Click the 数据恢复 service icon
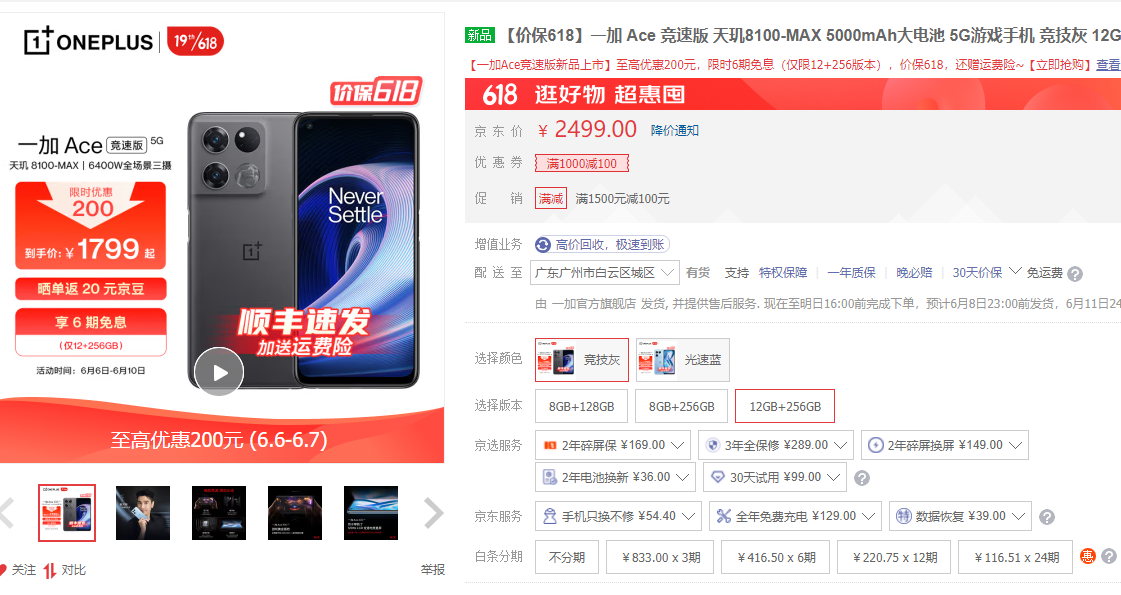This screenshot has height=595, width=1121. point(904,516)
